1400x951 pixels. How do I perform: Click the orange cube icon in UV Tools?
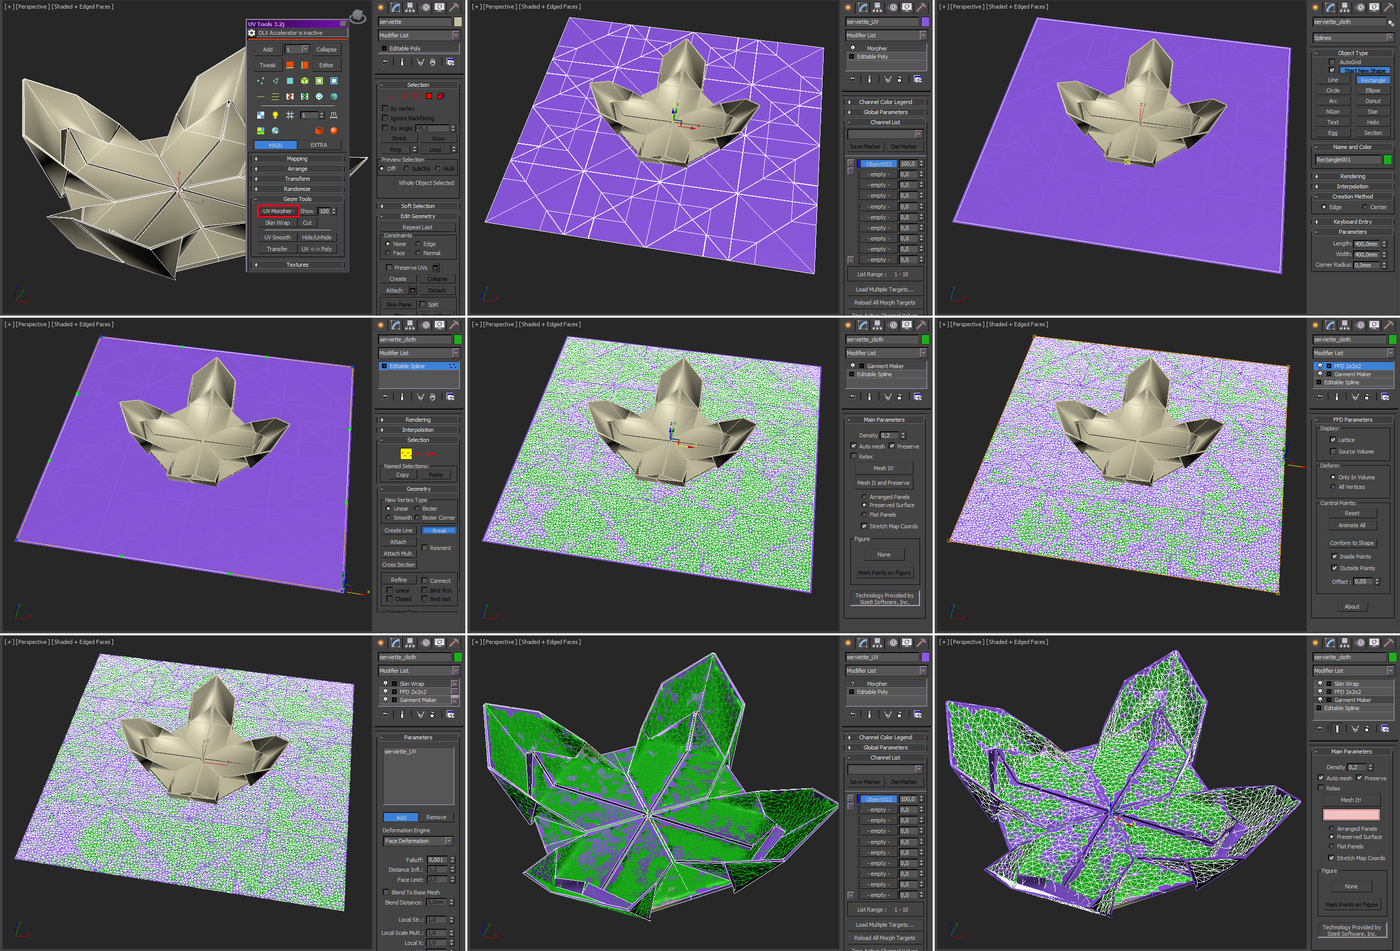319,130
